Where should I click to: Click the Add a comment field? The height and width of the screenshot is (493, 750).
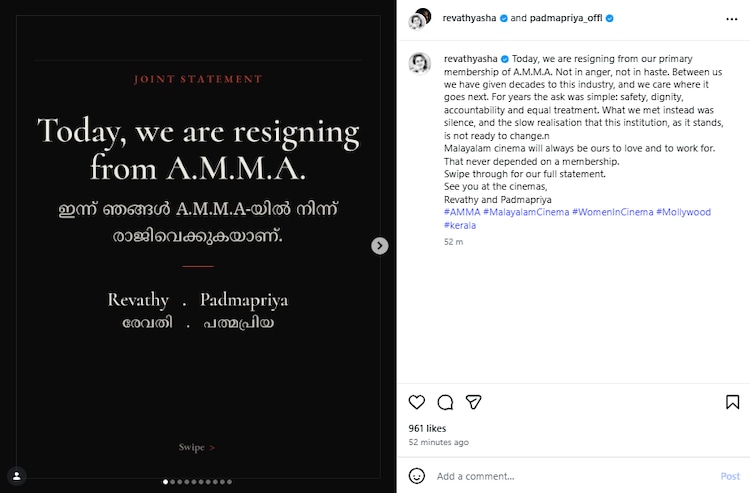(x=574, y=476)
